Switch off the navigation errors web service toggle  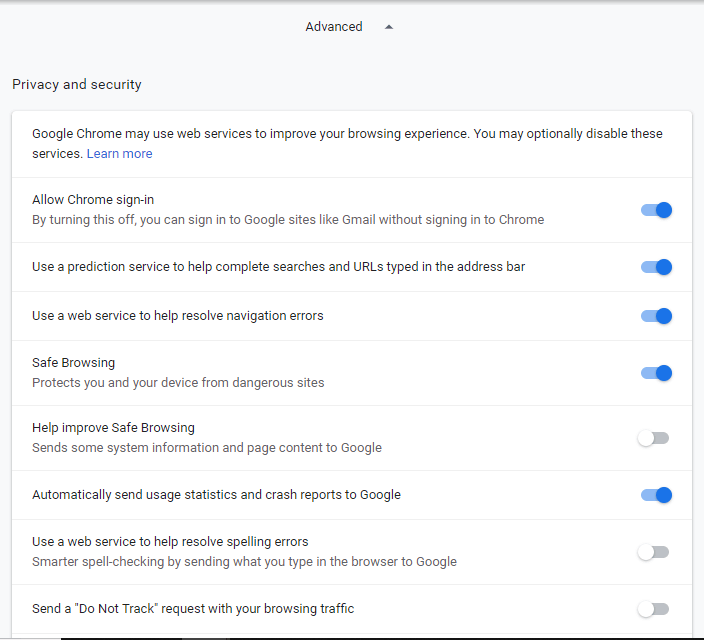[656, 316]
